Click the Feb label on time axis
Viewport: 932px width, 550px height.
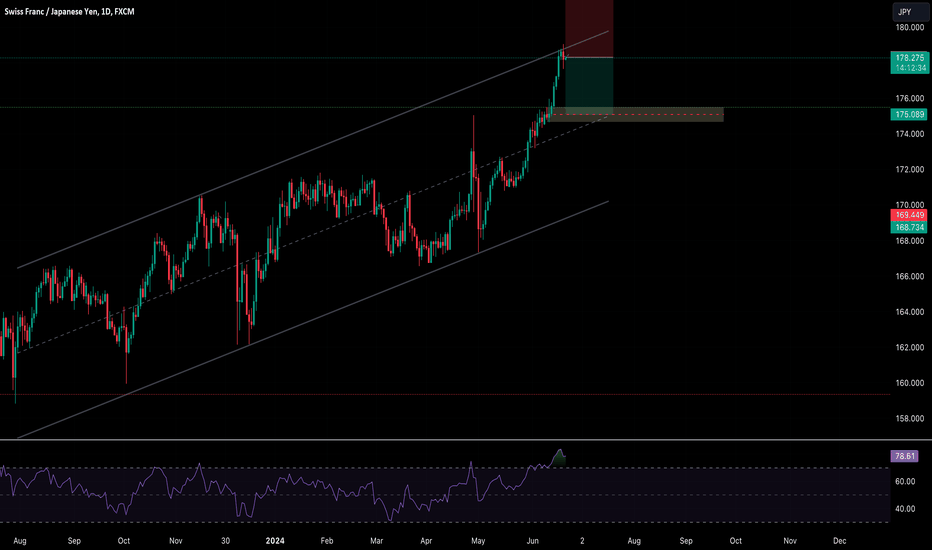[326, 540]
